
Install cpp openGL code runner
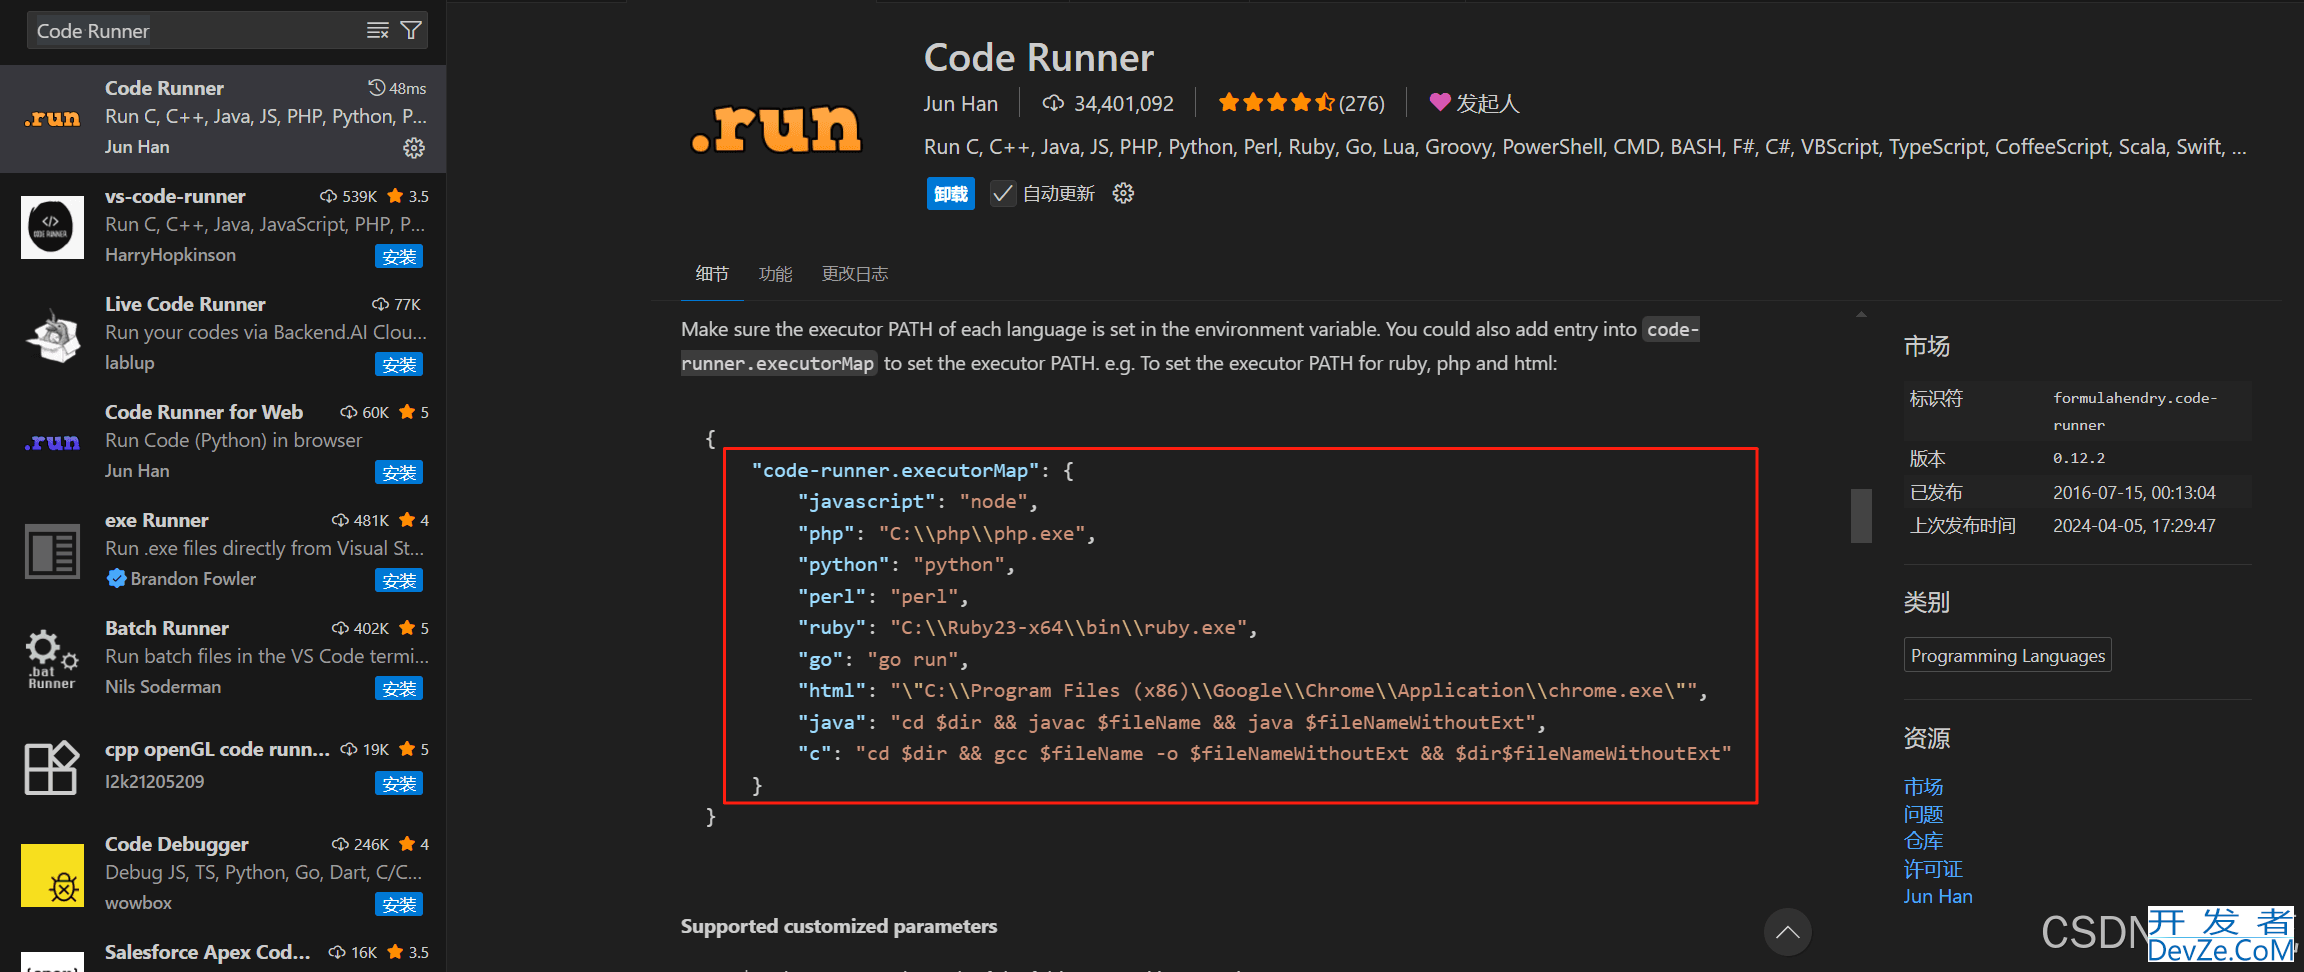tap(399, 783)
